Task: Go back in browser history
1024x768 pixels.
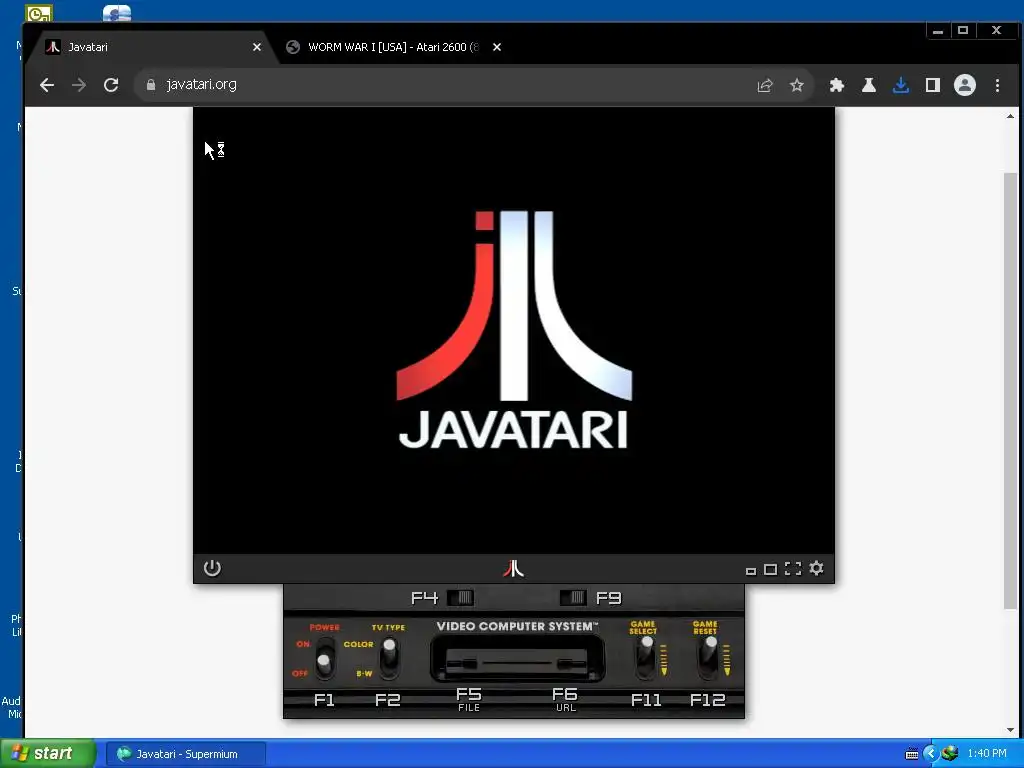Action: coord(46,85)
